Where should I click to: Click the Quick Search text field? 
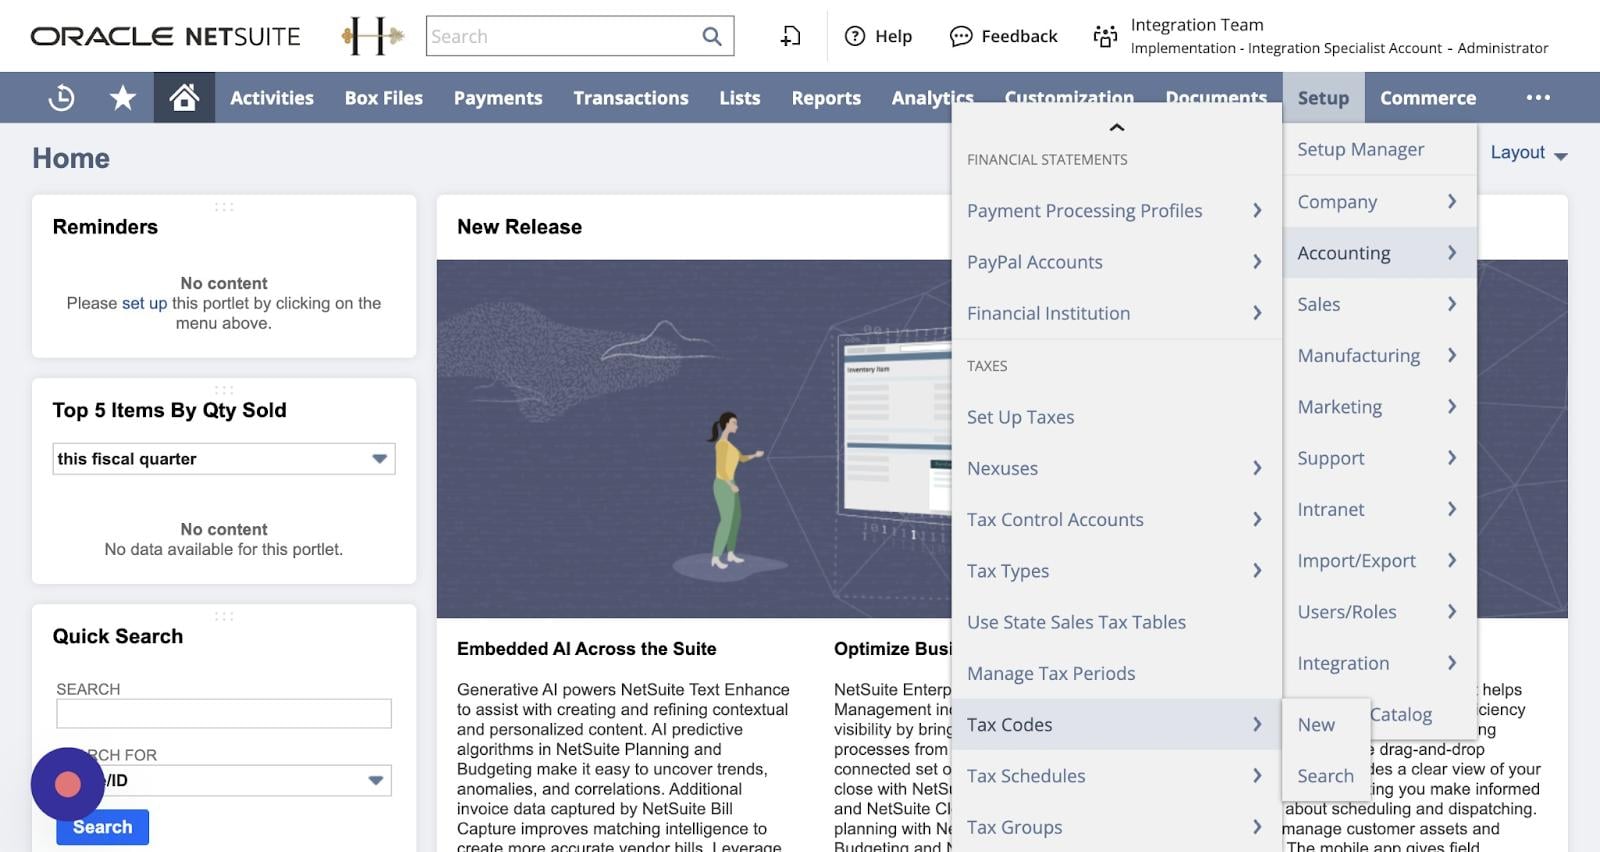(x=224, y=714)
